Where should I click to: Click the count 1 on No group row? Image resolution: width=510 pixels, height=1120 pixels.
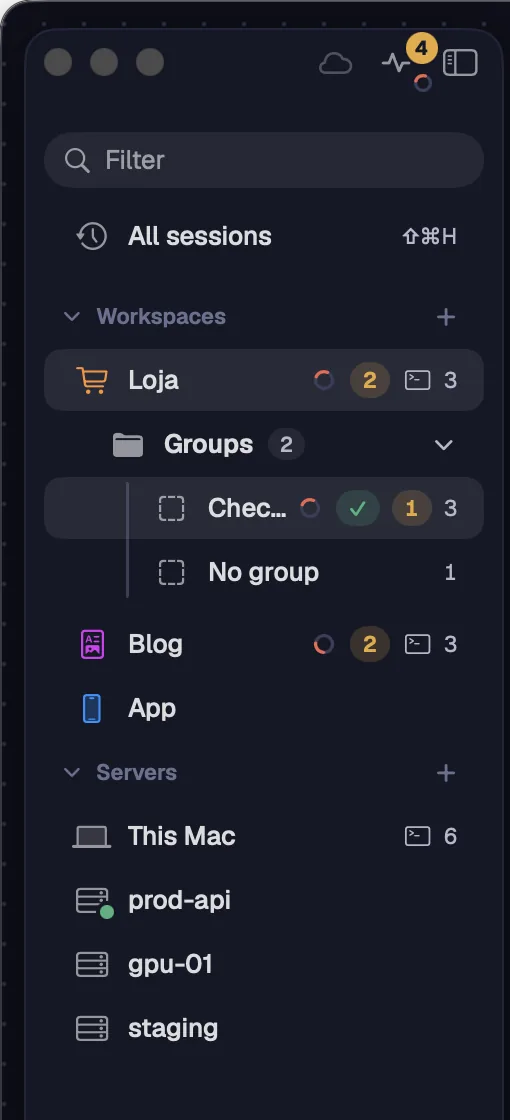(450, 572)
